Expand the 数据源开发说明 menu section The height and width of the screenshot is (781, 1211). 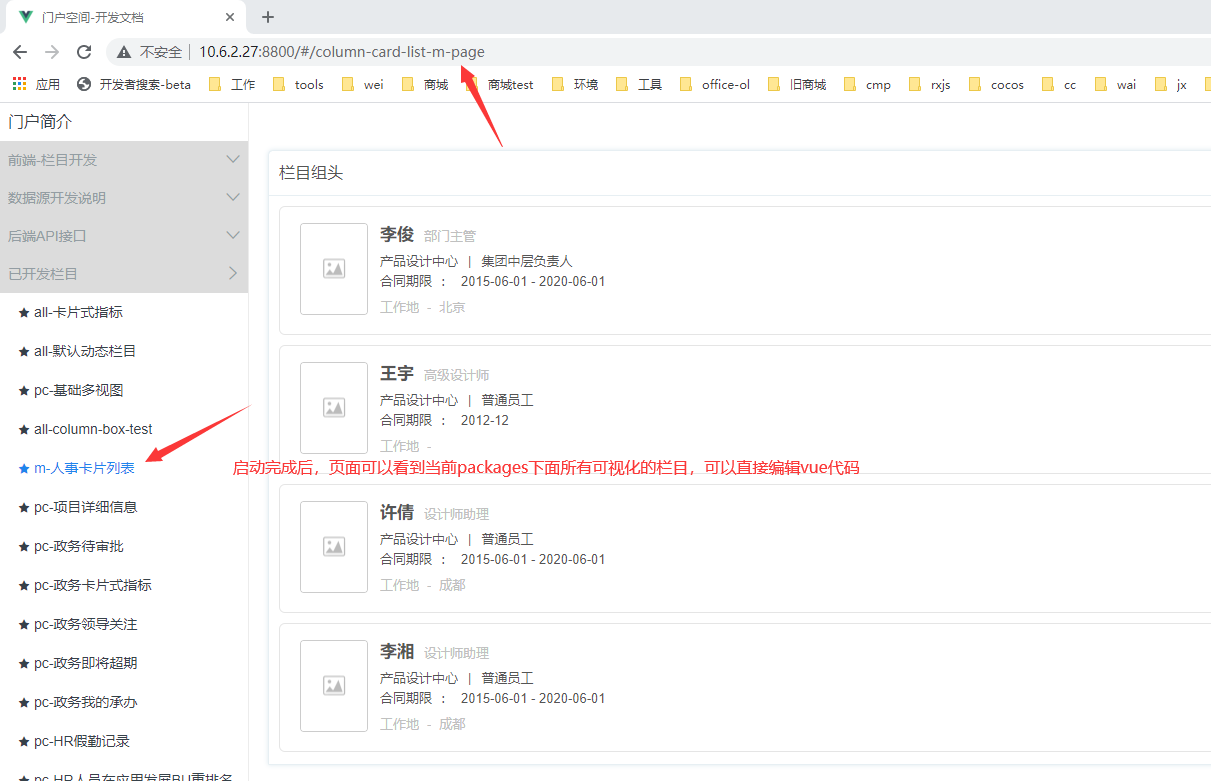[123, 198]
